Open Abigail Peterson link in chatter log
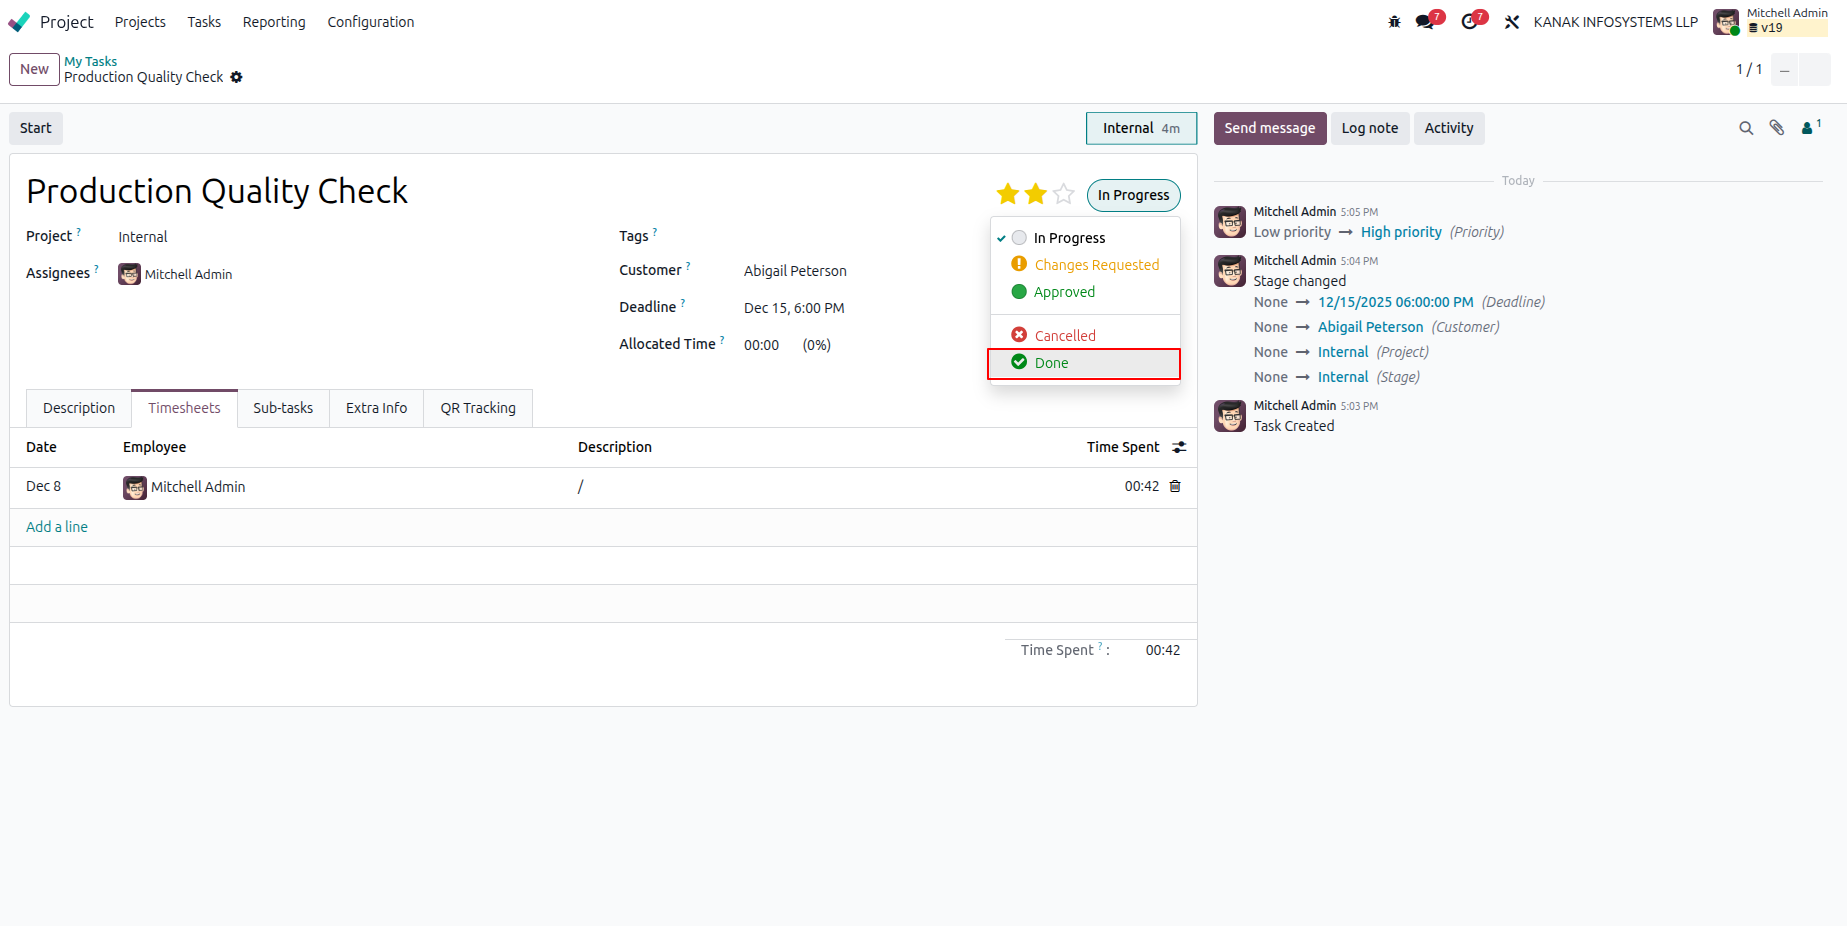The width and height of the screenshot is (1847, 926). [1370, 327]
